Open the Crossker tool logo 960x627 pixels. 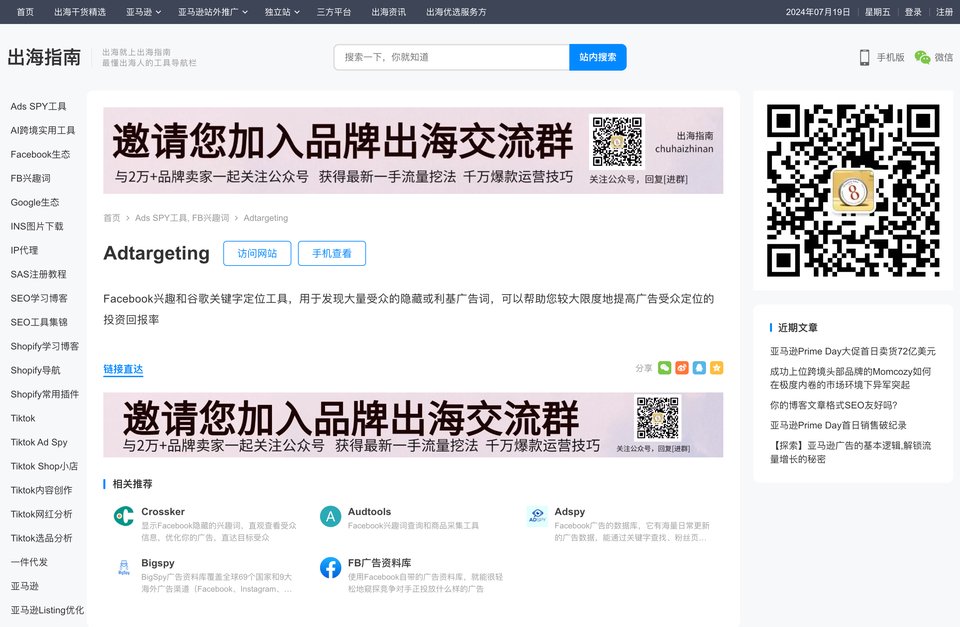coord(124,516)
